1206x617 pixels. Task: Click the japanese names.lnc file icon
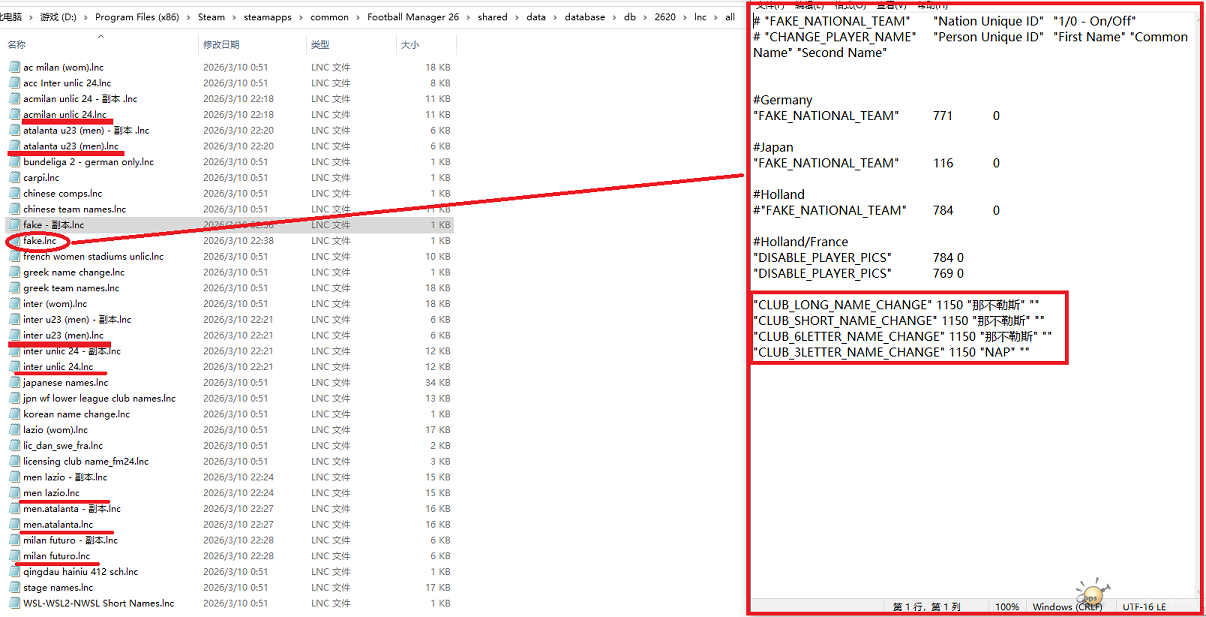coord(14,383)
